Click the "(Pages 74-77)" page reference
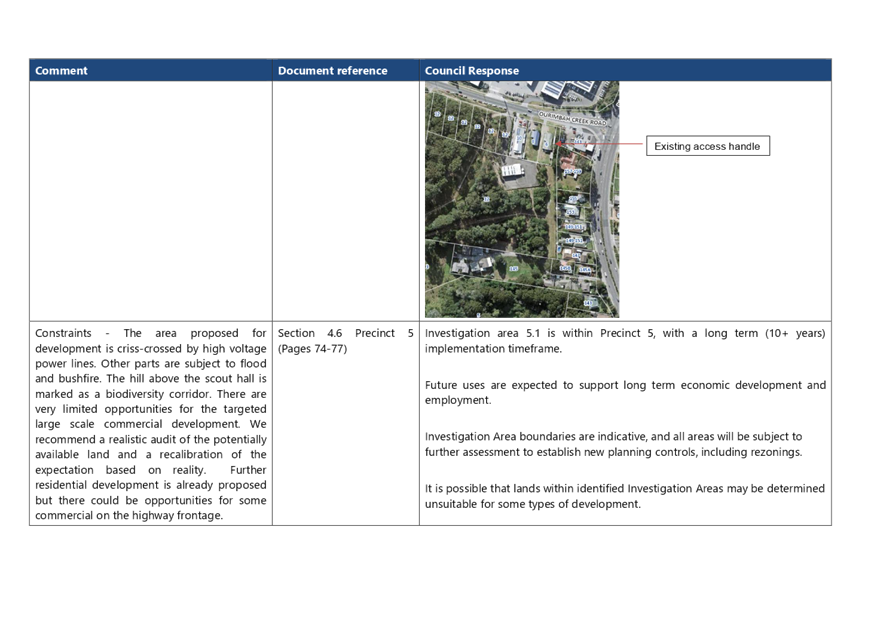This screenshot has width=874, height=618. 311,349
